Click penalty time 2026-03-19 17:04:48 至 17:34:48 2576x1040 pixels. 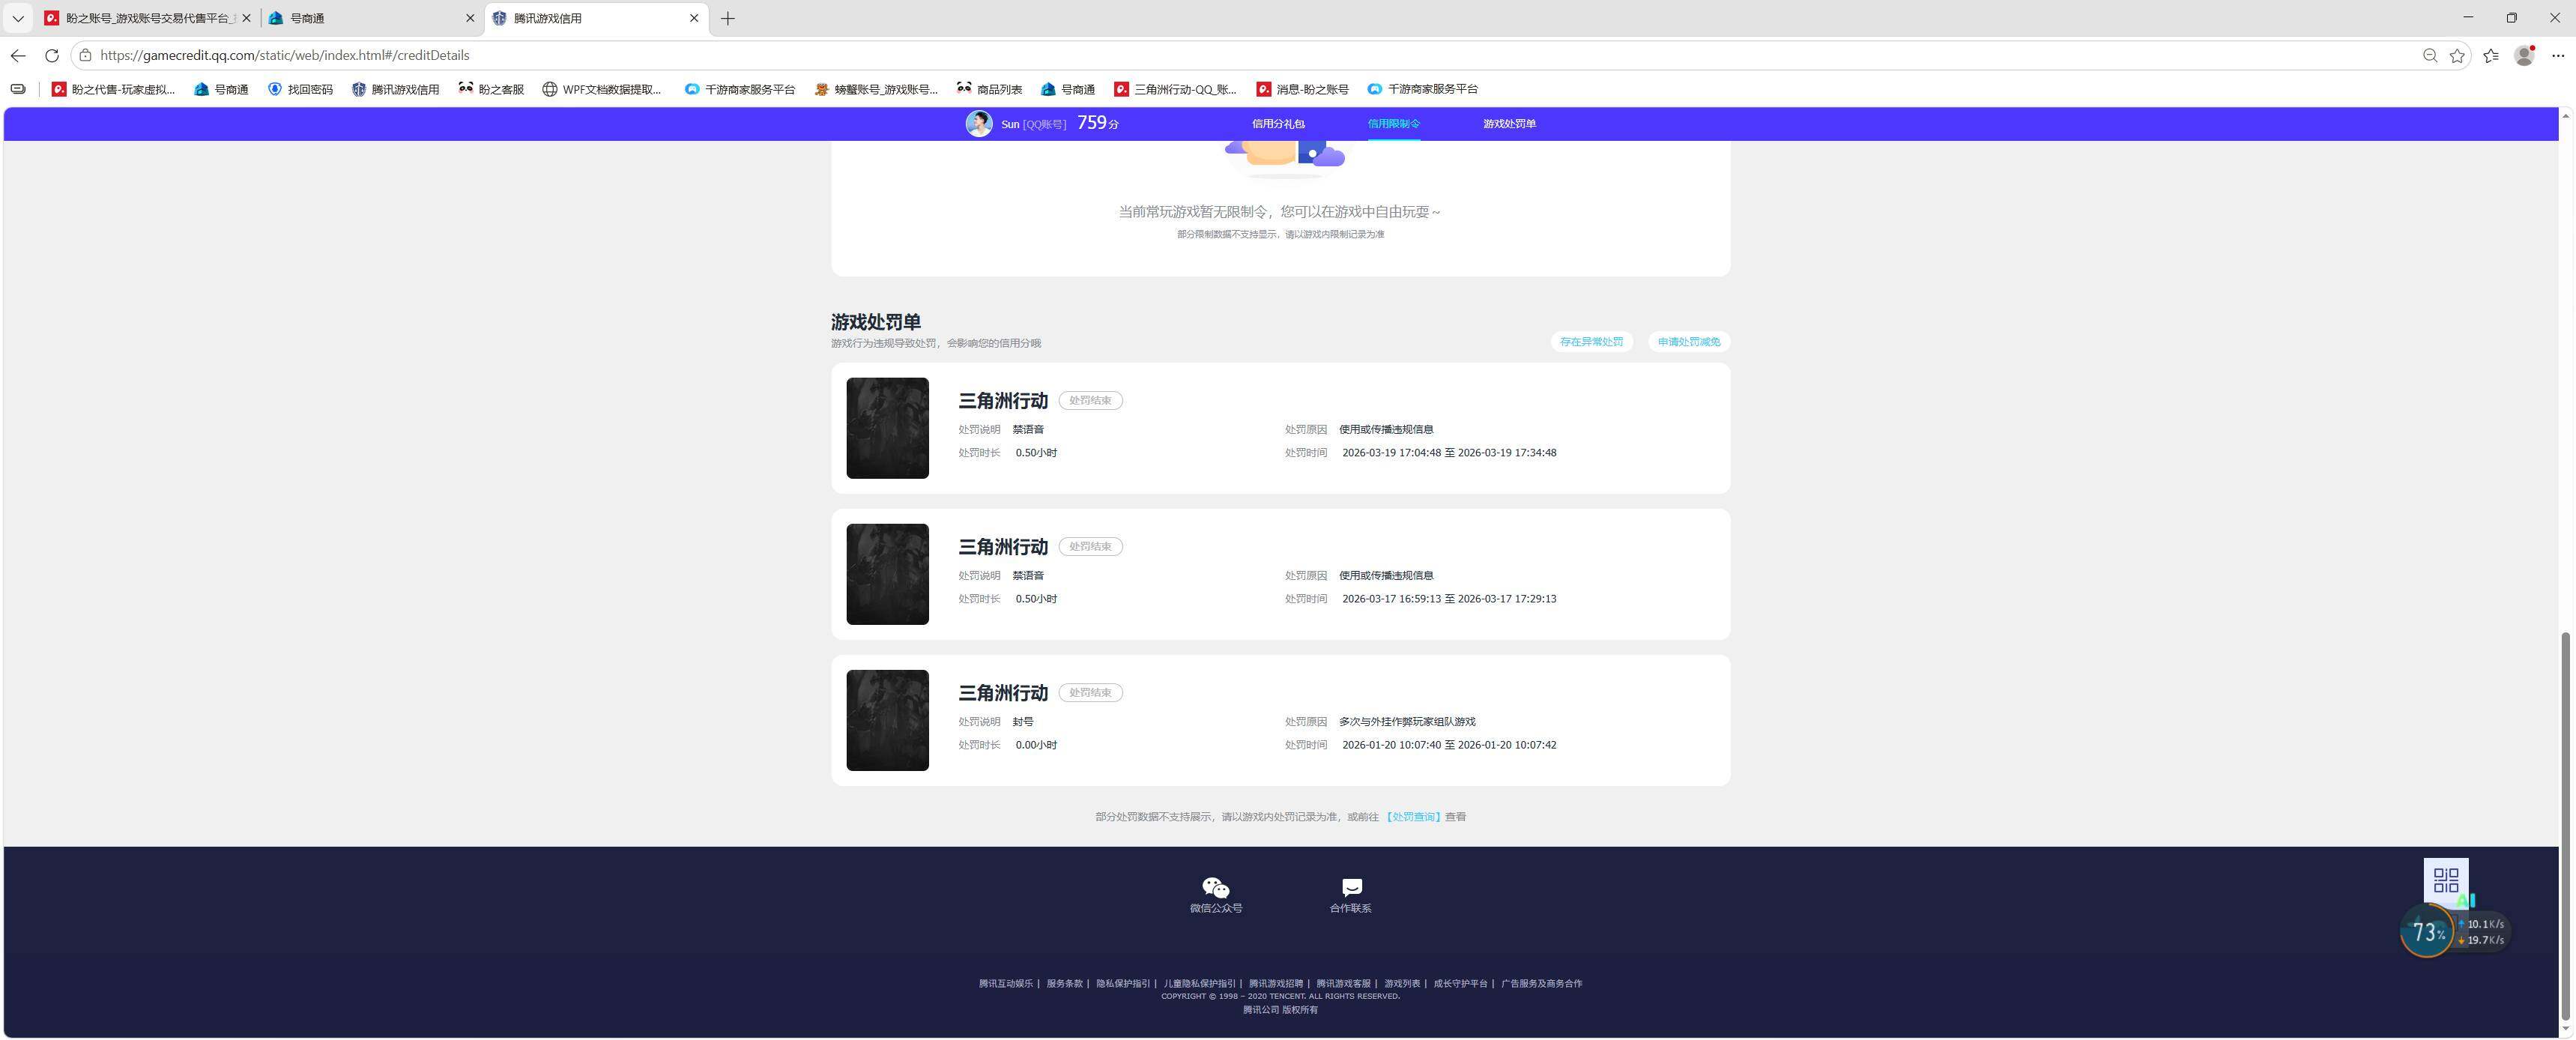coord(1449,453)
